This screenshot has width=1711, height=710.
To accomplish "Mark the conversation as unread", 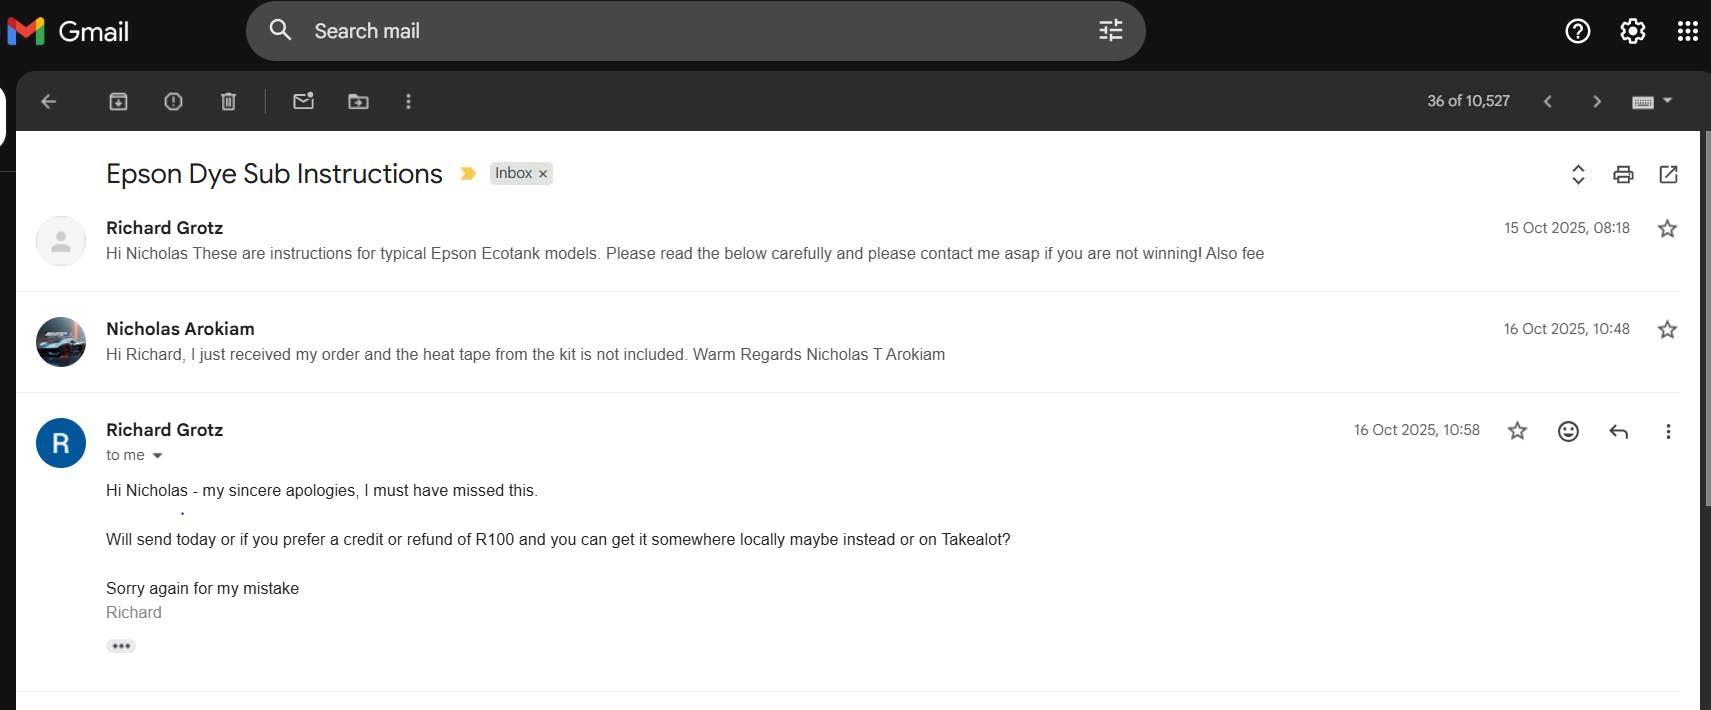I will [x=303, y=101].
